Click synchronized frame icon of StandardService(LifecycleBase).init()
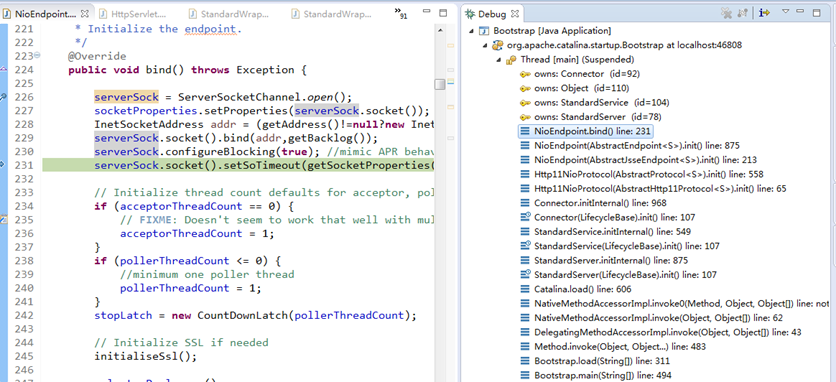Screen dimensions: 836x382 coord(525,245)
